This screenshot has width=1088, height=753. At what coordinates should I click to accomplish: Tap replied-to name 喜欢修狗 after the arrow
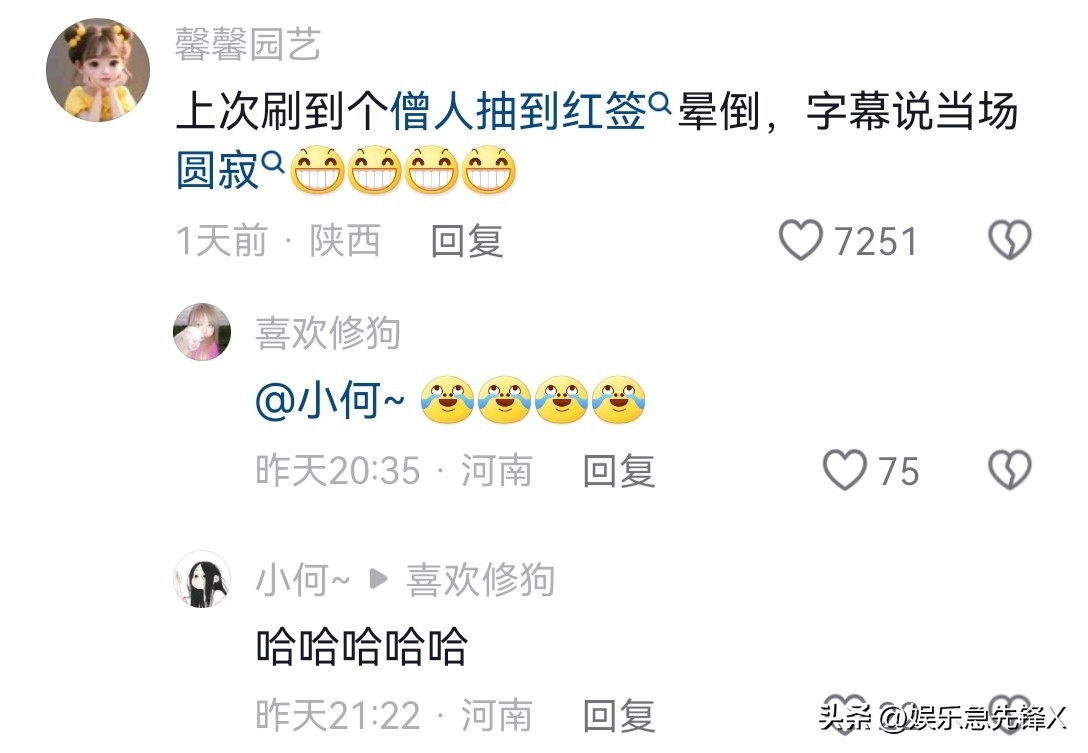click(480, 579)
